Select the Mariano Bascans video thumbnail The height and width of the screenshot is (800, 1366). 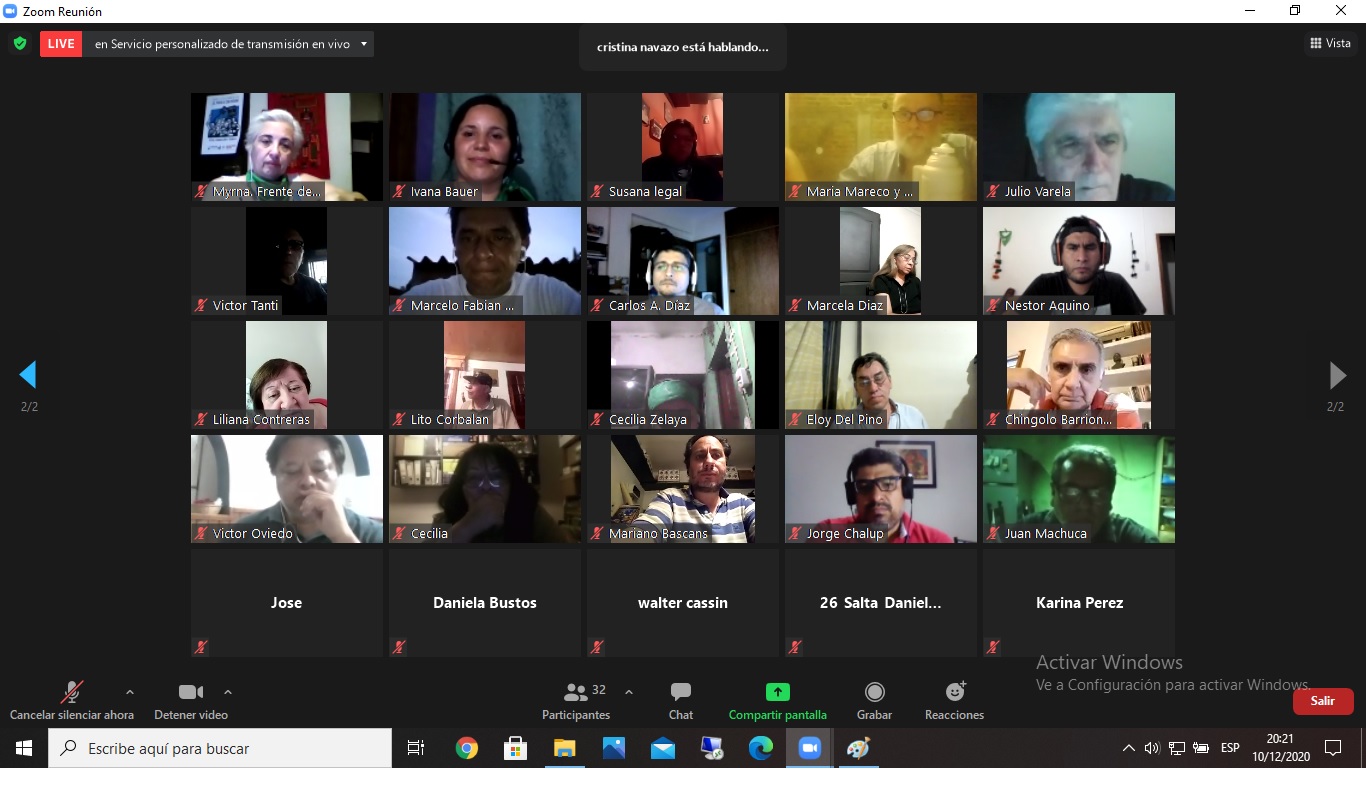683,488
